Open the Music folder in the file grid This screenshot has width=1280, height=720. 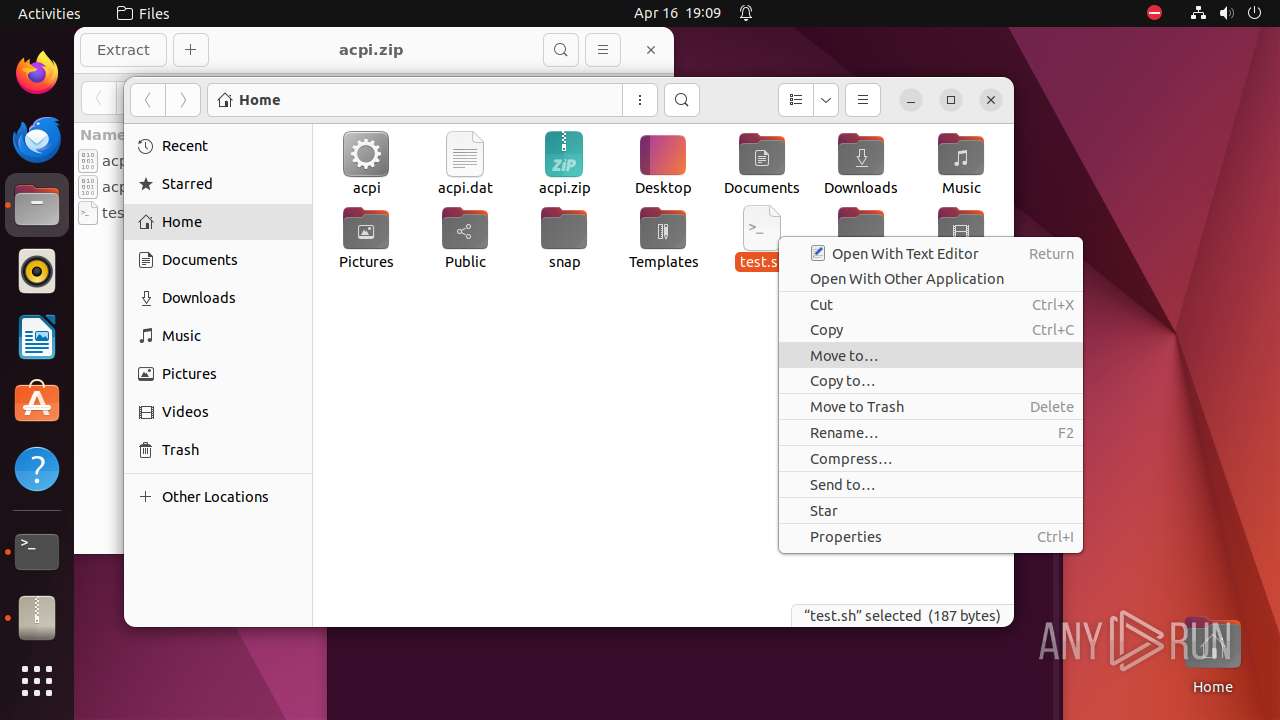961,155
